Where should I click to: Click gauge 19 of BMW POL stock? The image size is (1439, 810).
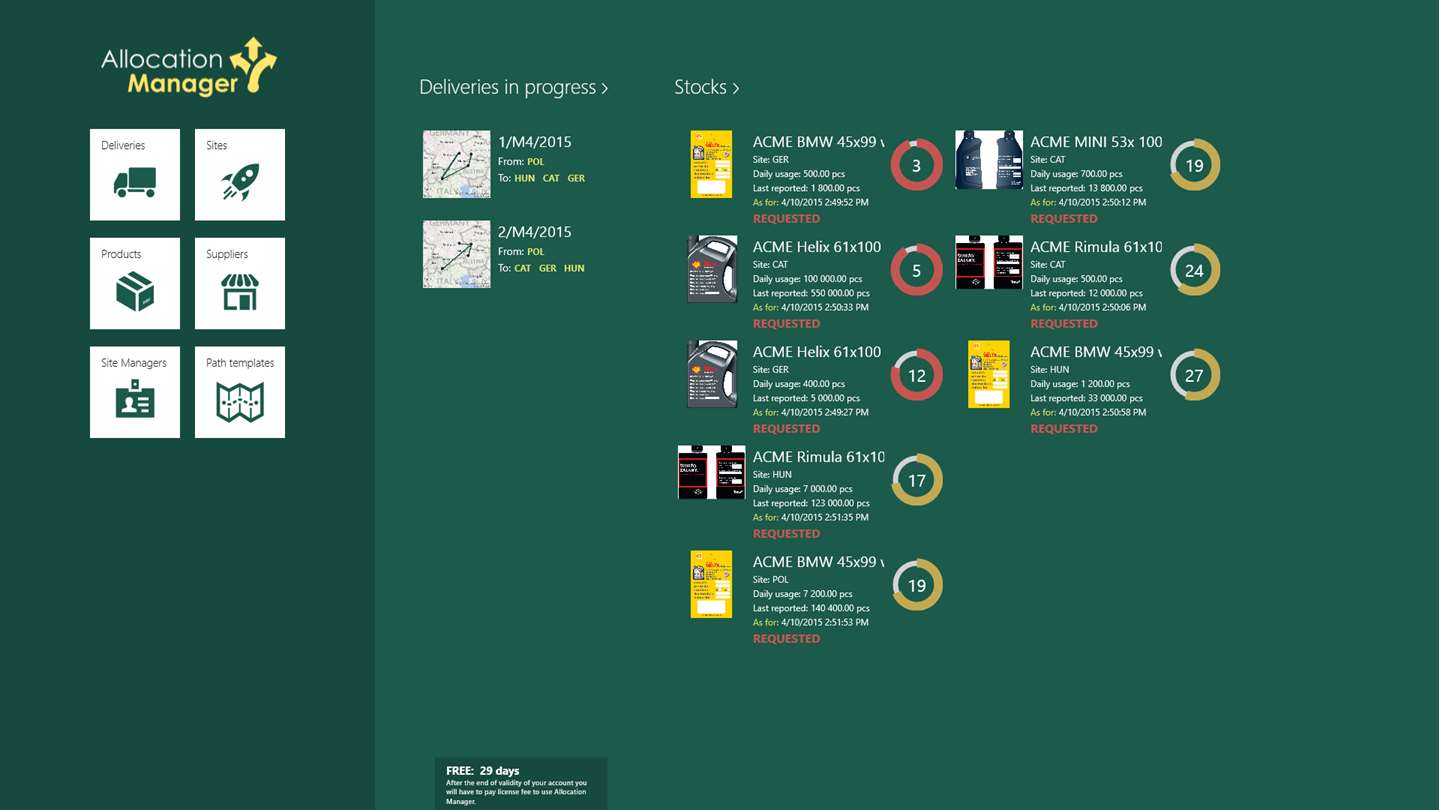[x=917, y=585]
